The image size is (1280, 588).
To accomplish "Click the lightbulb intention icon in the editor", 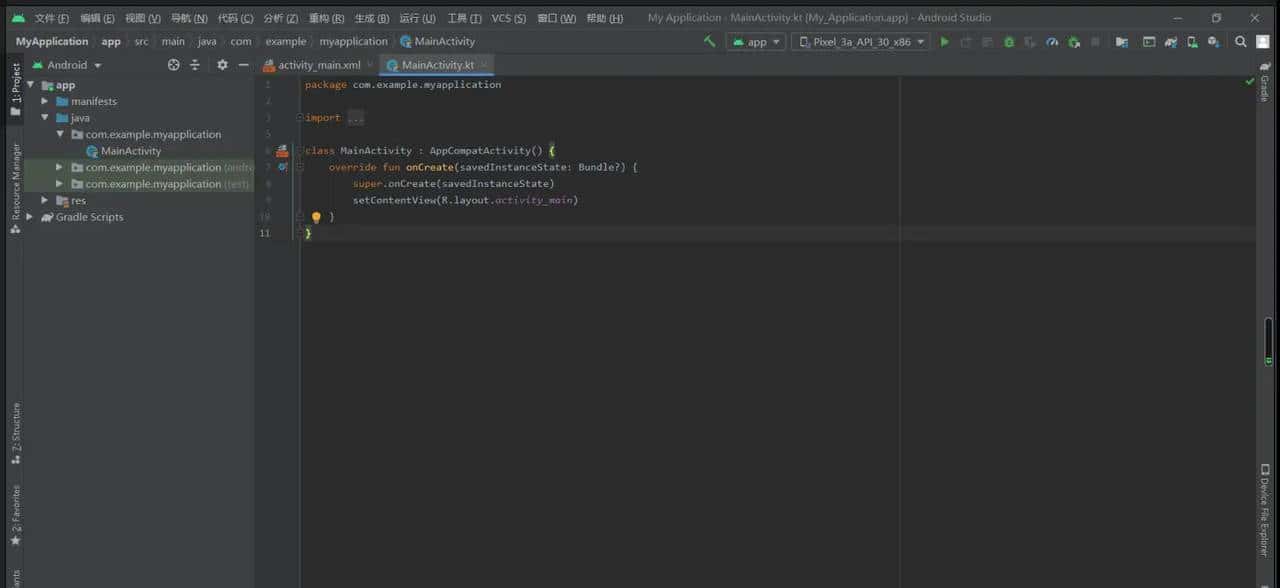I will click(316, 216).
